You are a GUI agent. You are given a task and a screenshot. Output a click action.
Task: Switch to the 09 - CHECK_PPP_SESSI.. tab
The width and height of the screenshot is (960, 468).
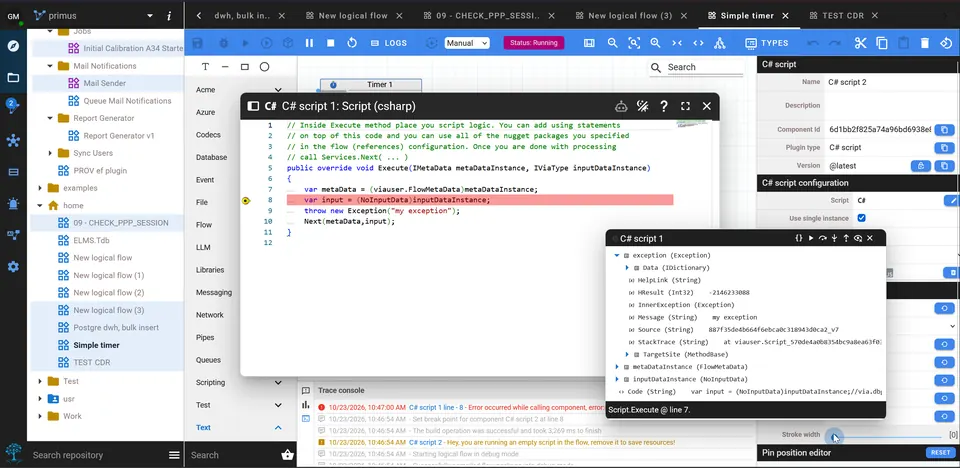point(488,15)
